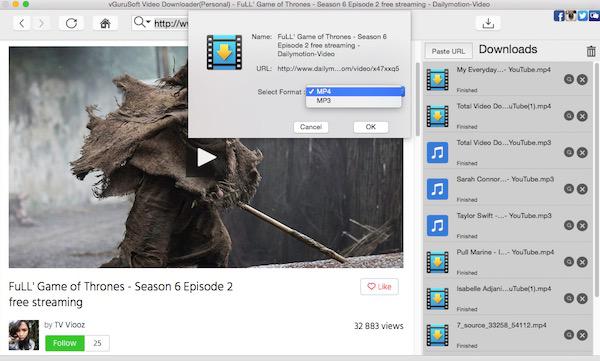Image resolution: width=600 pixels, height=361 pixels.
Task: Open the Instagram share icon
Action: point(571,16)
